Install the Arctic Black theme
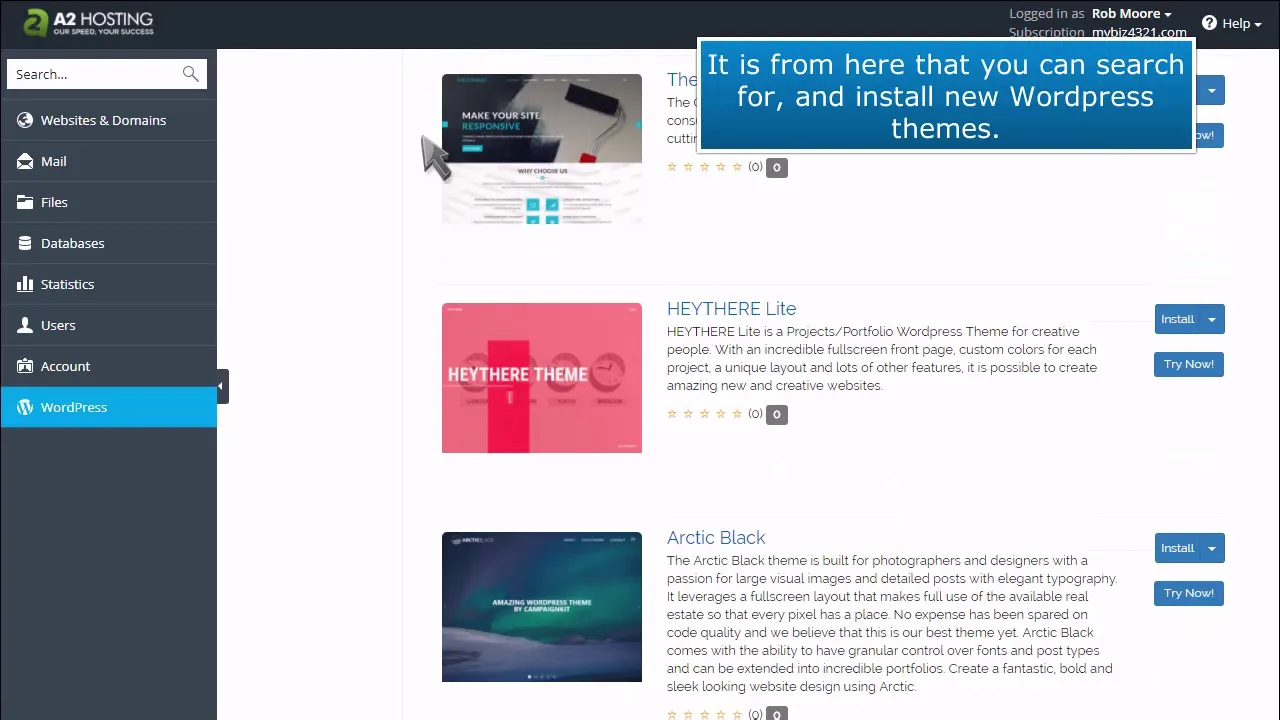 [1177, 548]
